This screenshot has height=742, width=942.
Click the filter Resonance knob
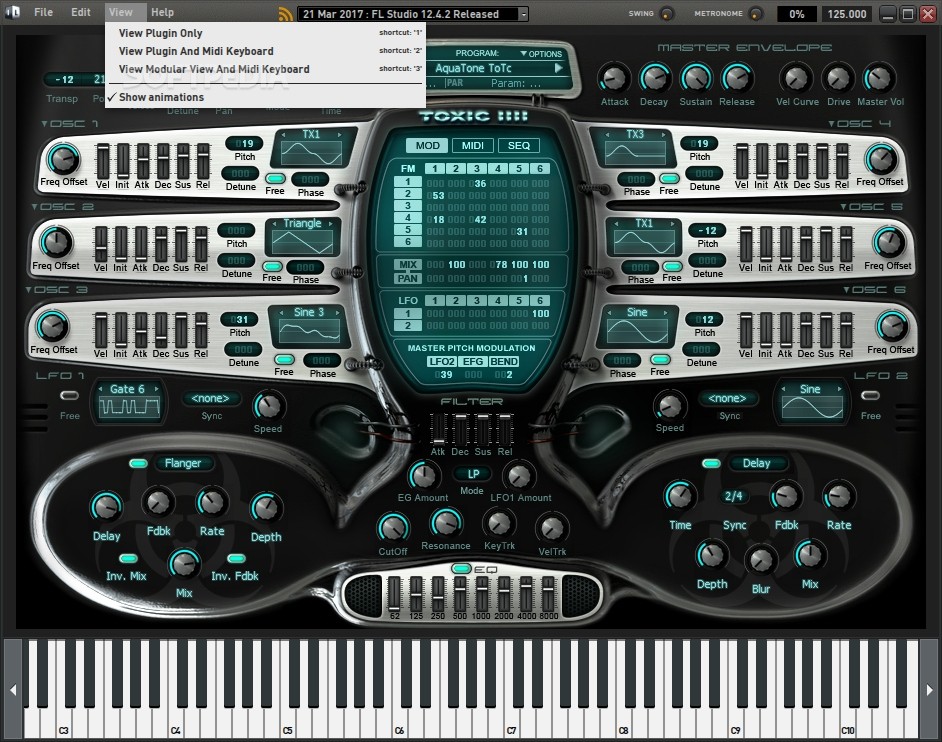click(446, 523)
